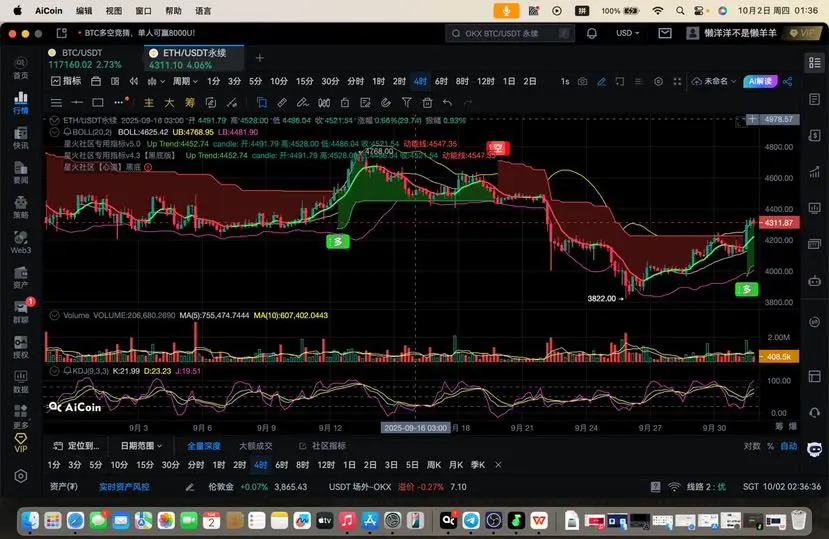
Task: Lock drawings with the padlock icon
Action: tap(345, 103)
